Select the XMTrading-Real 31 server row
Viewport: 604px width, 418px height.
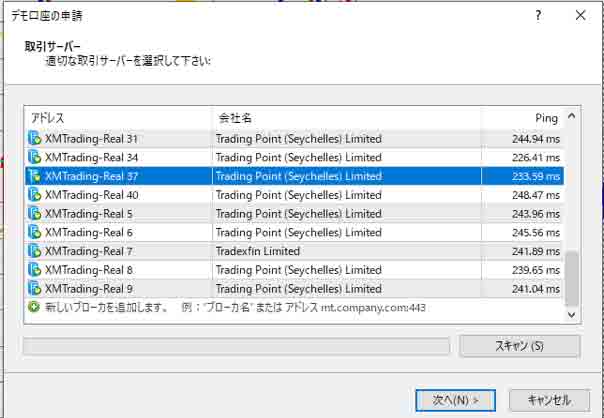[x=294, y=139]
